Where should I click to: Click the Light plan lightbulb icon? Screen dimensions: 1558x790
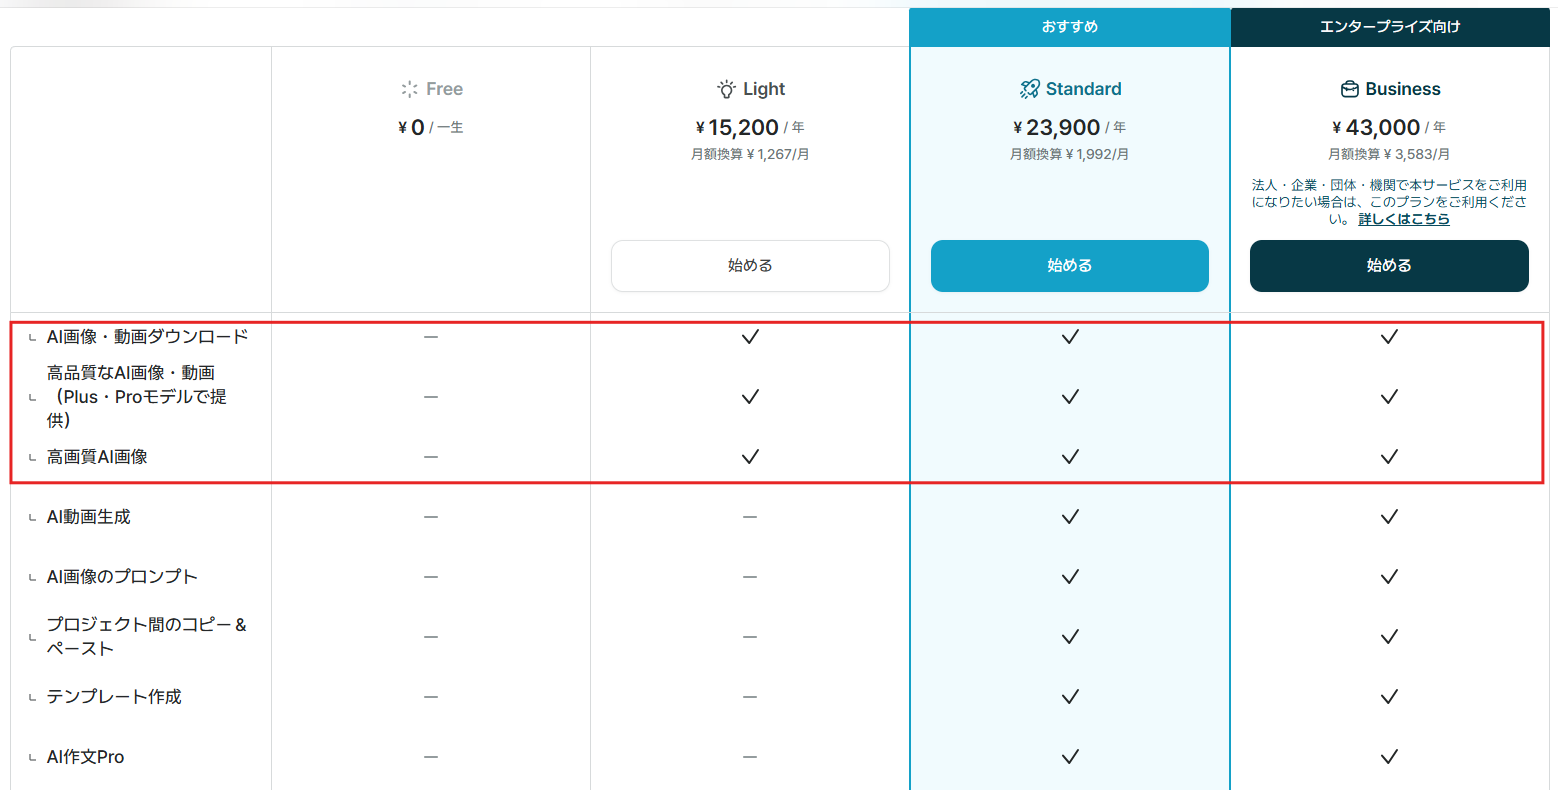point(727,89)
